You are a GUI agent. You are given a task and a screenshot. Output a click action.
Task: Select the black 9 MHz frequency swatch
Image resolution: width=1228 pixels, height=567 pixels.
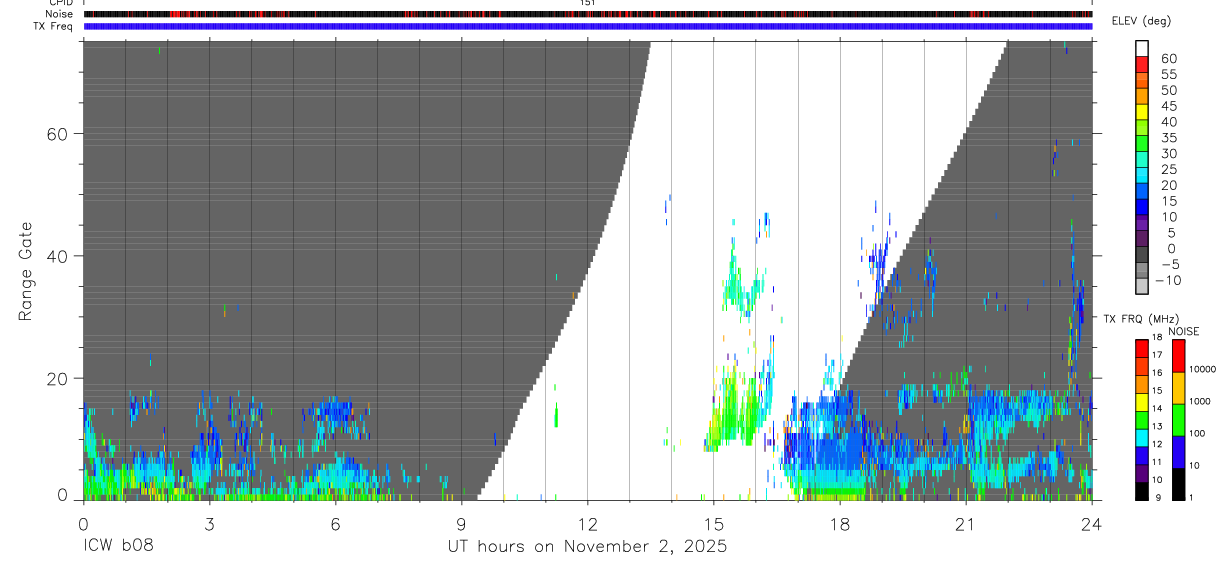point(1142,490)
